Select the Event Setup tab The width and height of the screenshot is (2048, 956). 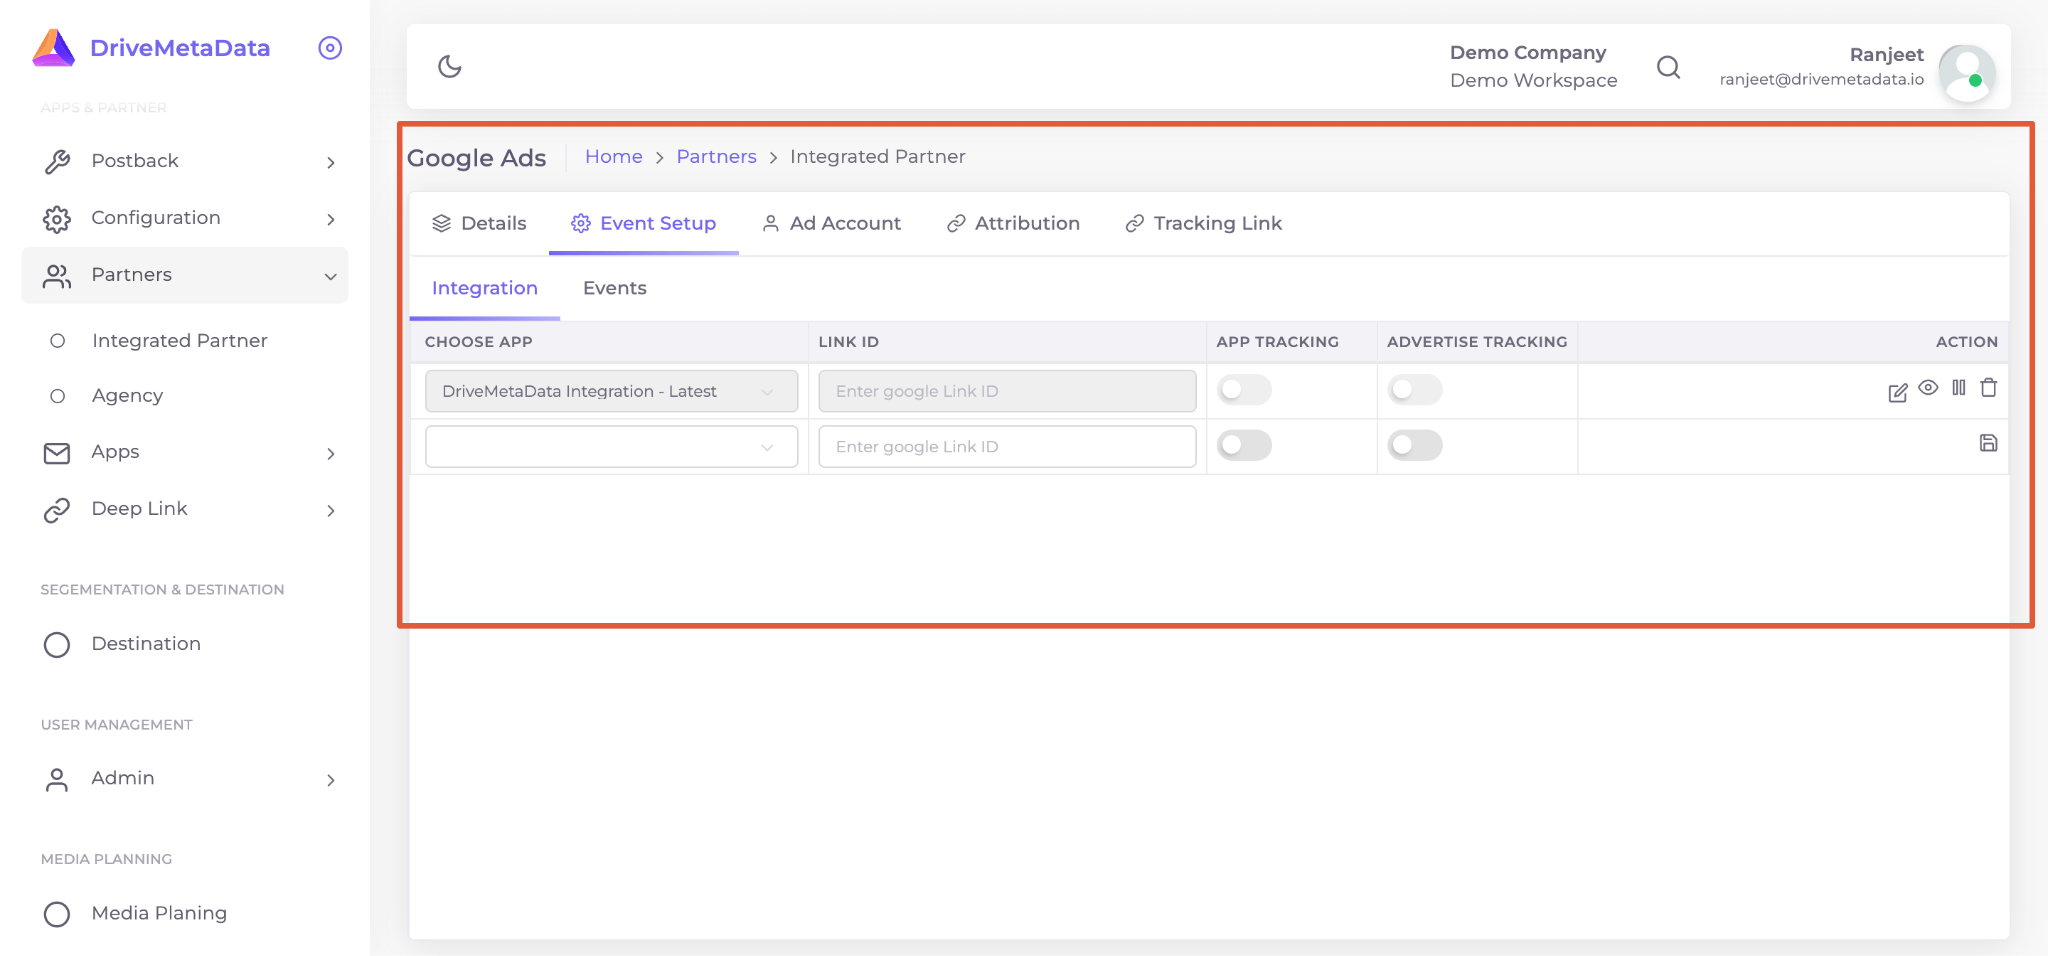[x=643, y=223]
